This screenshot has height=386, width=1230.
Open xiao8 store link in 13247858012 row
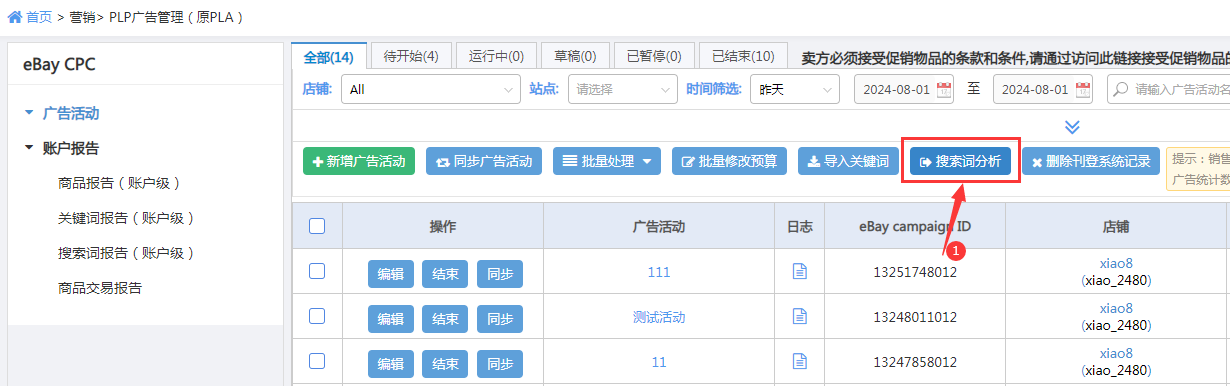tap(1116, 354)
